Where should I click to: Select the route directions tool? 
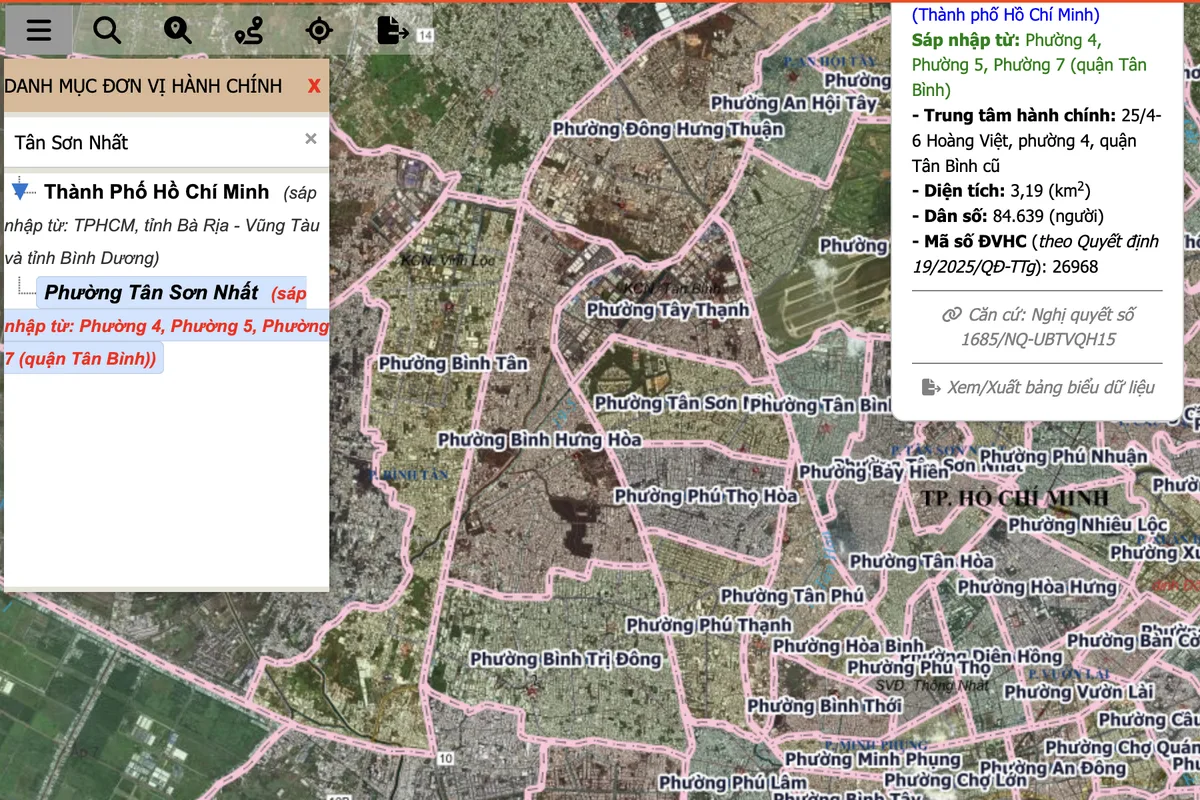click(248, 30)
